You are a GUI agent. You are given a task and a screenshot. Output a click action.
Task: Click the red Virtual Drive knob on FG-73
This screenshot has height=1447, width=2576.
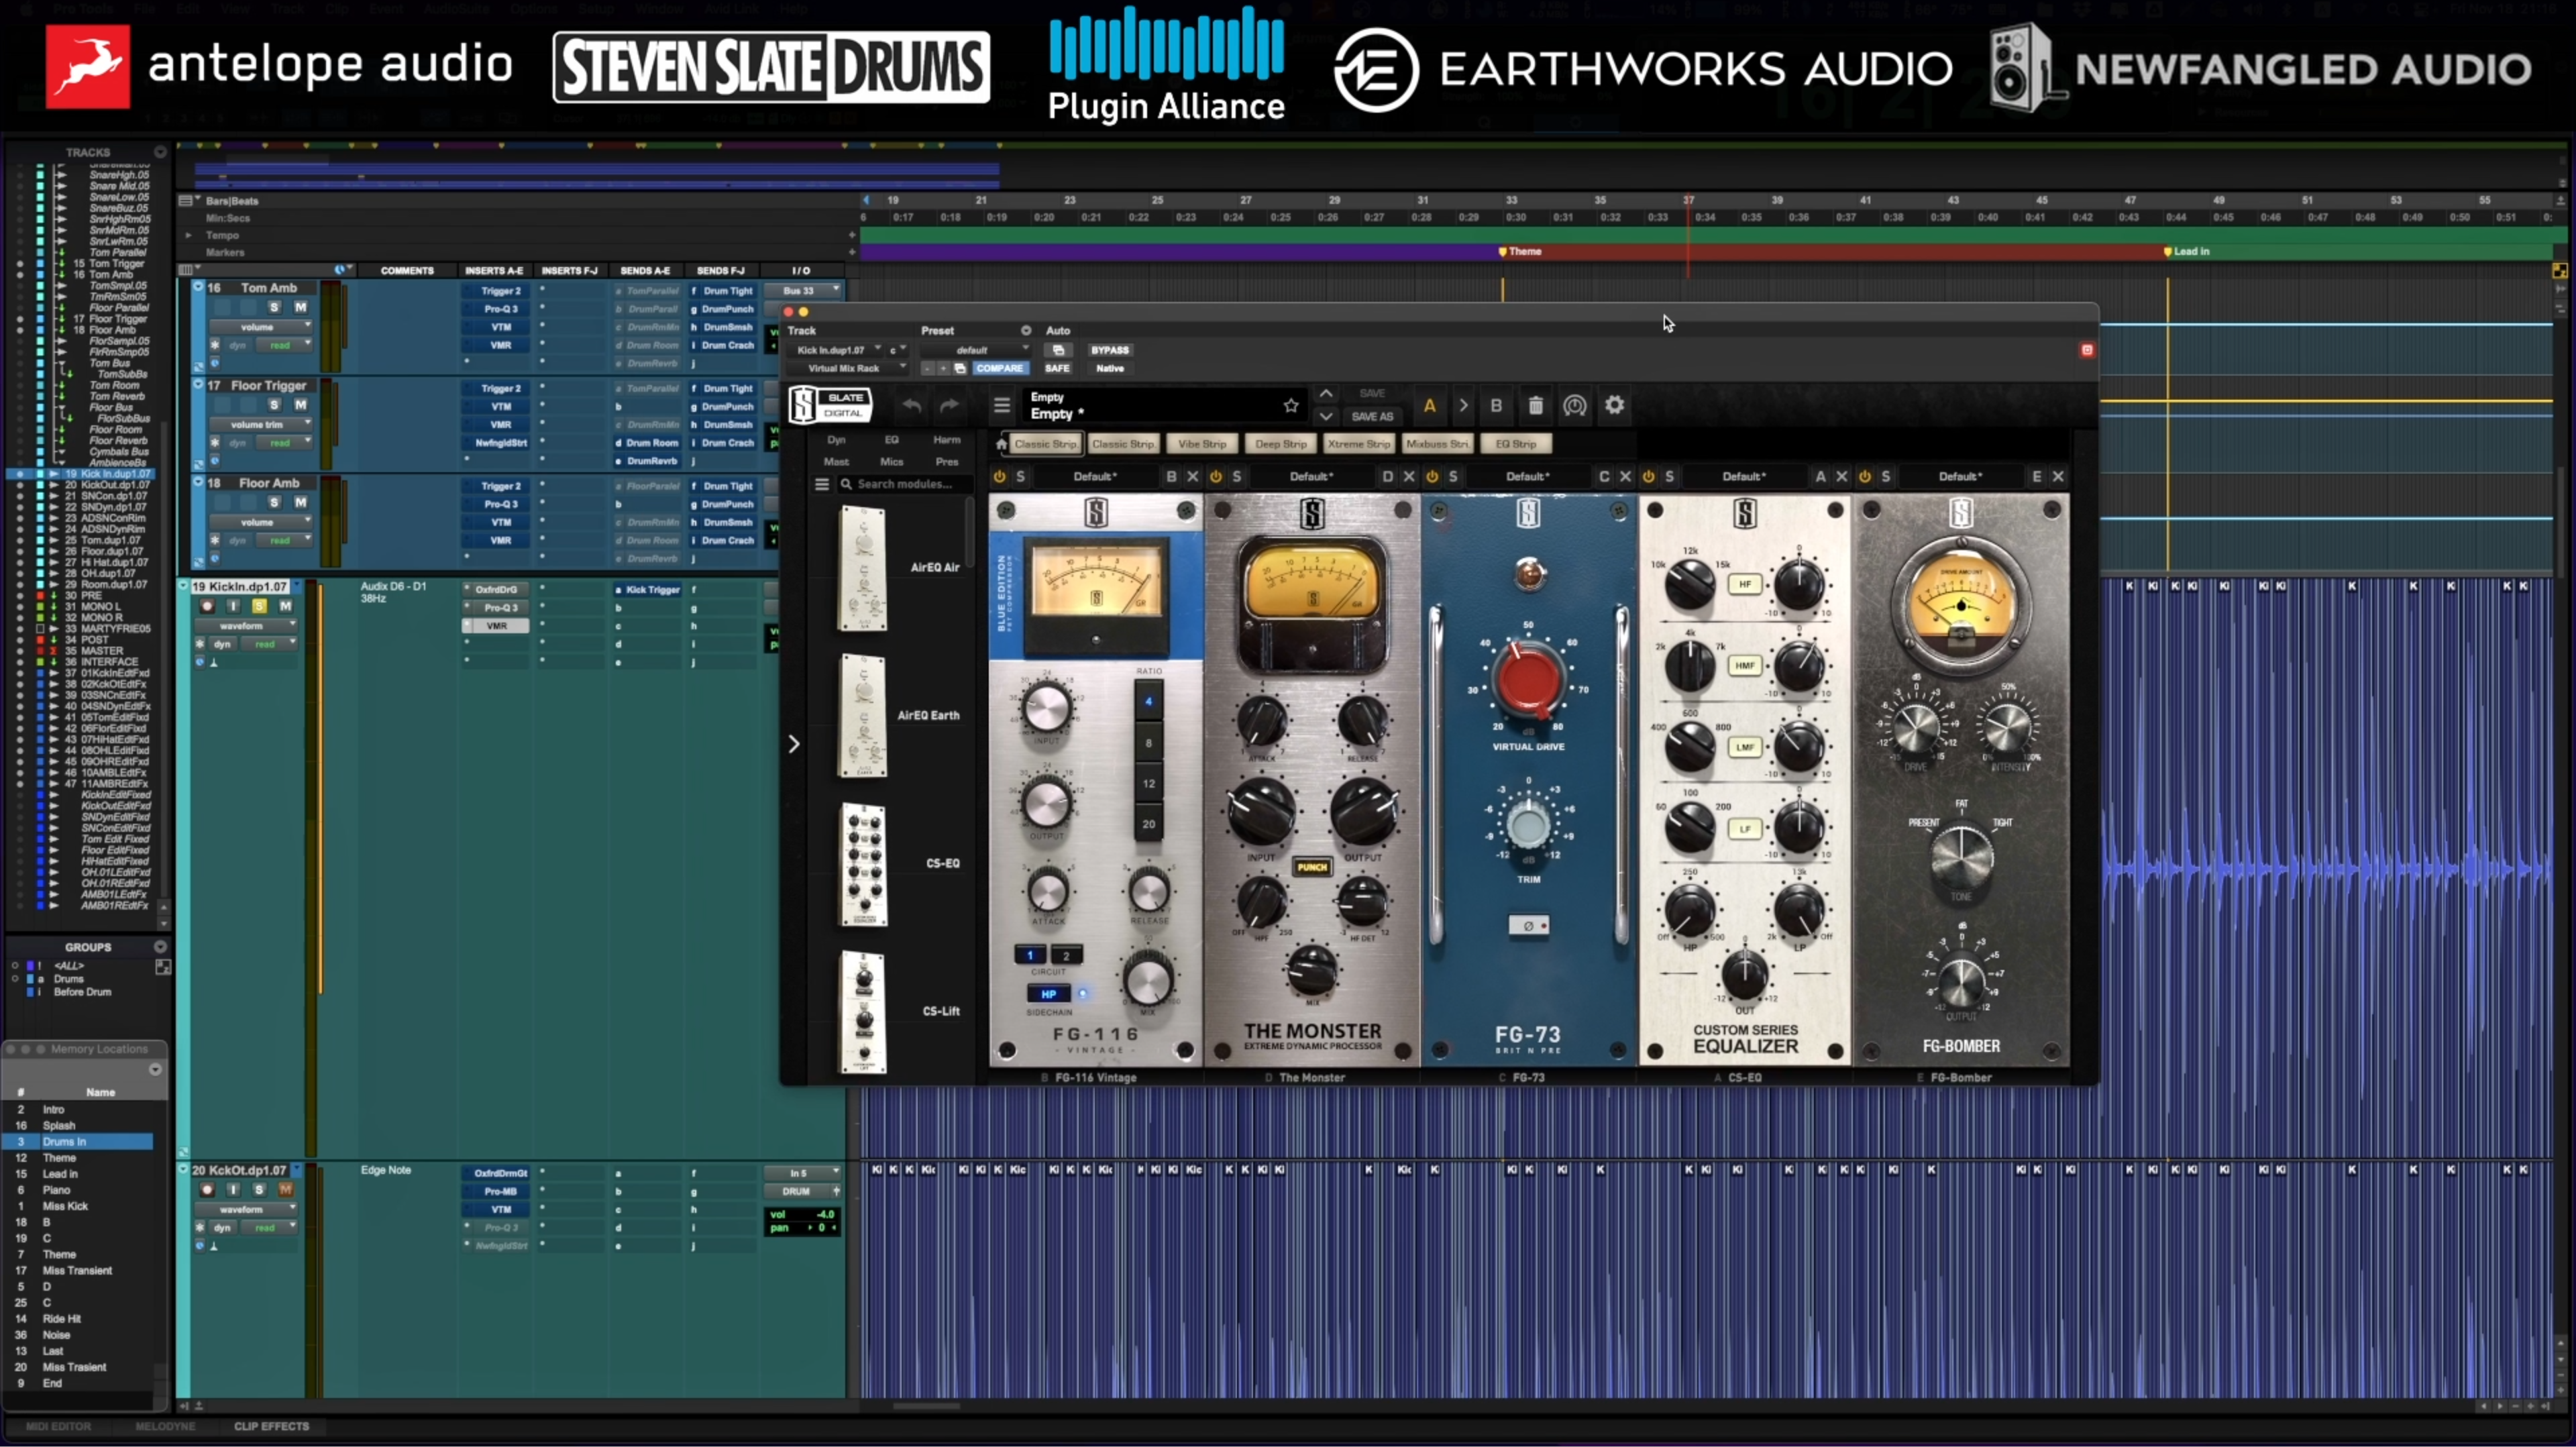coord(1527,680)
